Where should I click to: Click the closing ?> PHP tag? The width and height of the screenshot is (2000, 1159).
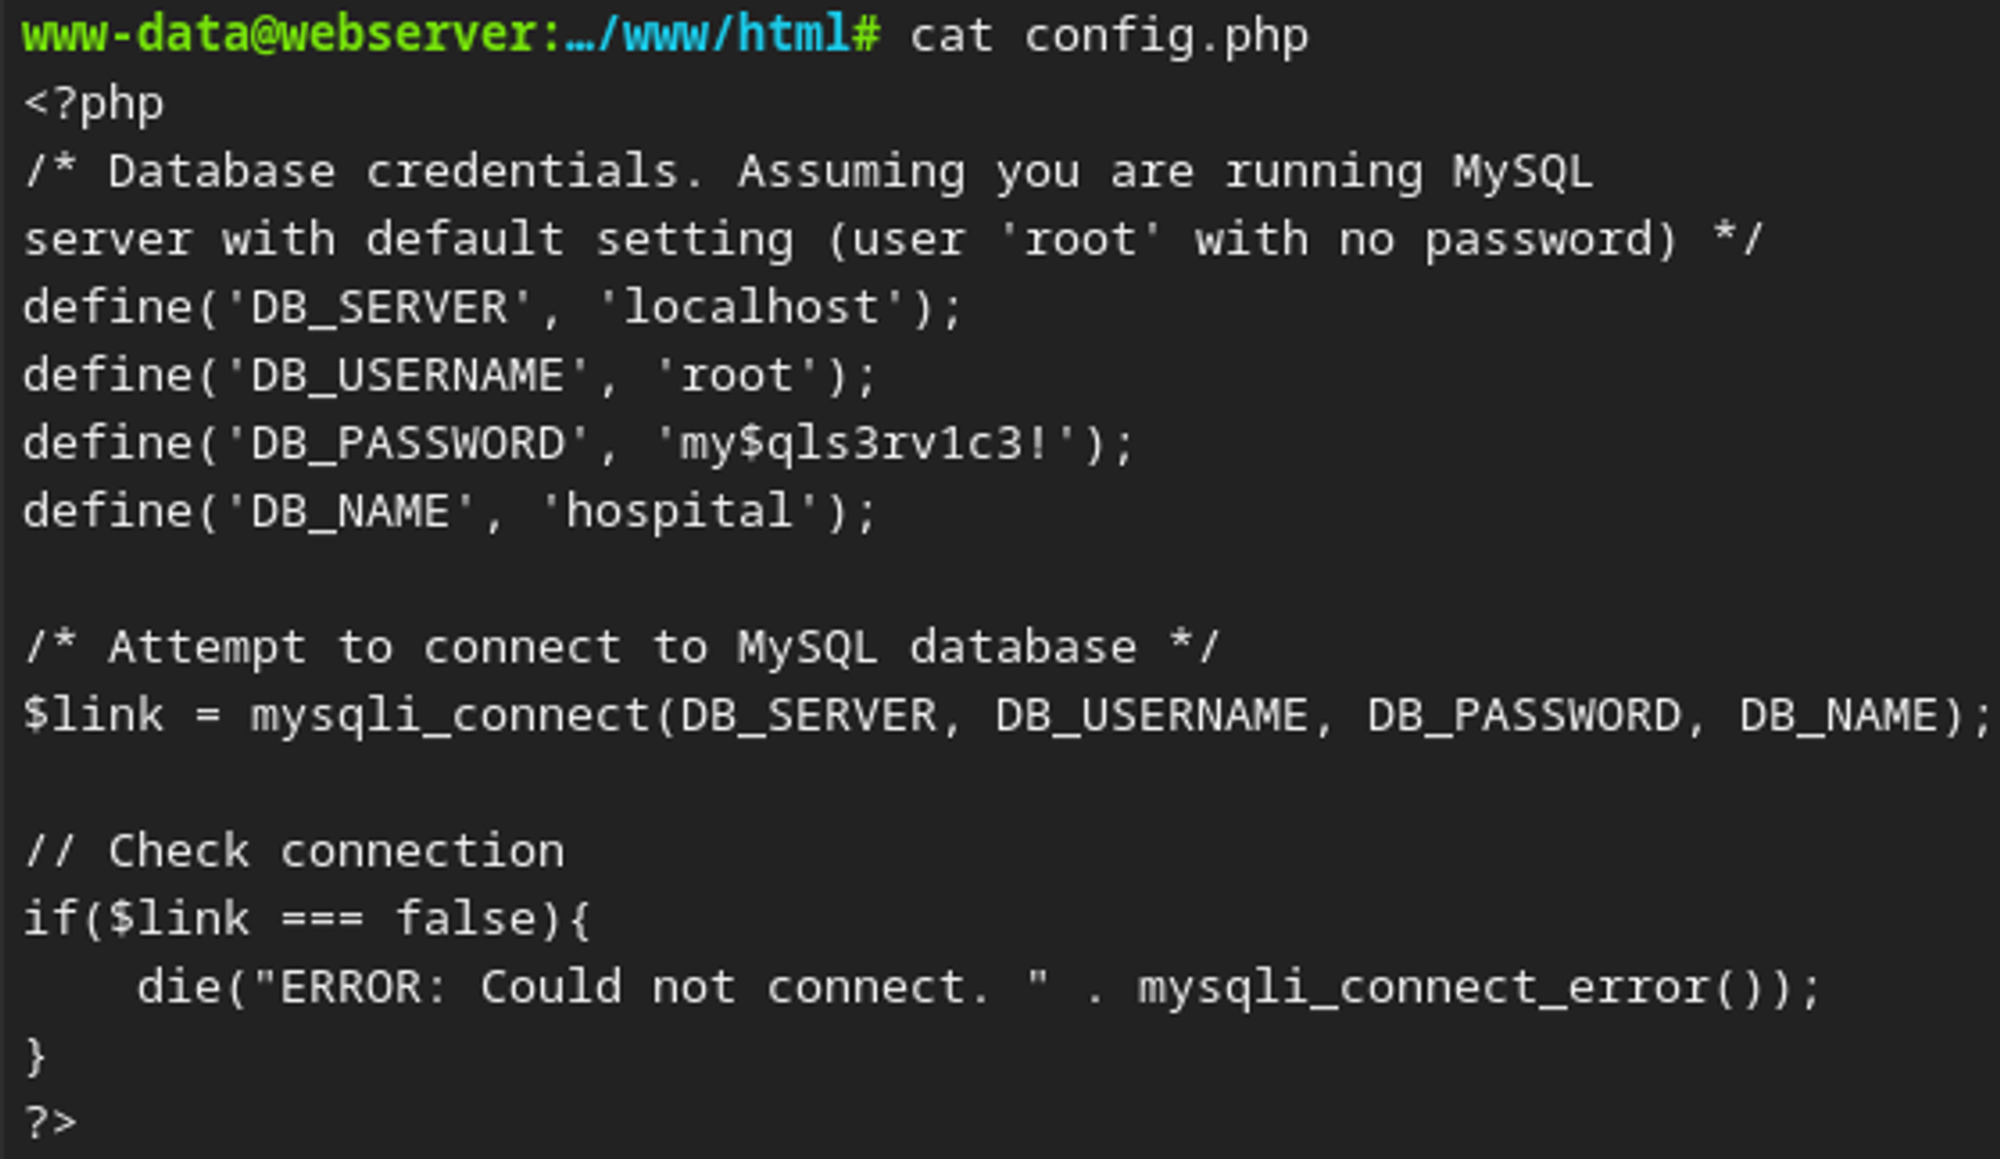click(x=50, y=1121)
